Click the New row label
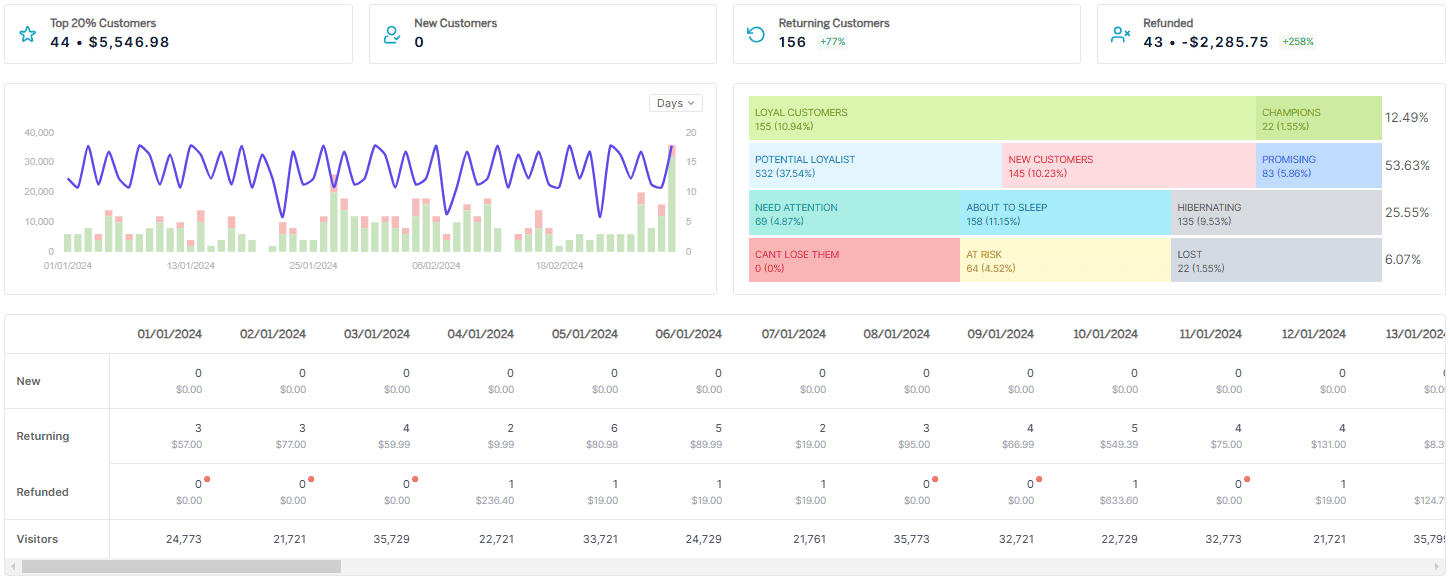 coord(29,381)
